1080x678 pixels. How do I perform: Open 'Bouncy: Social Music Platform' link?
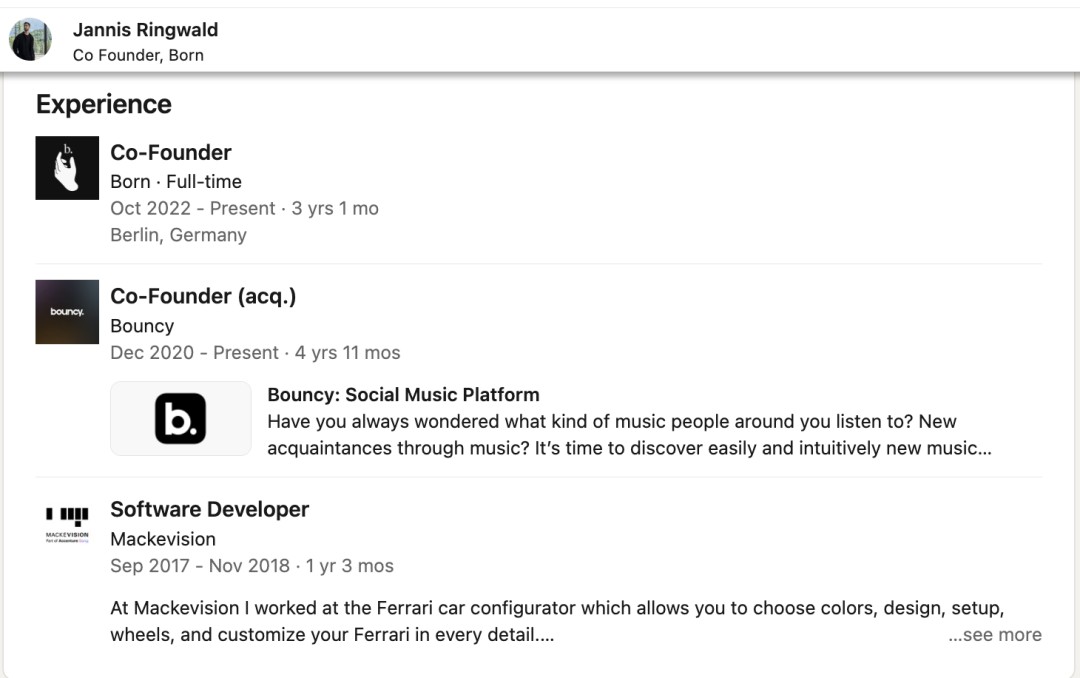click(x=403, y=395)
